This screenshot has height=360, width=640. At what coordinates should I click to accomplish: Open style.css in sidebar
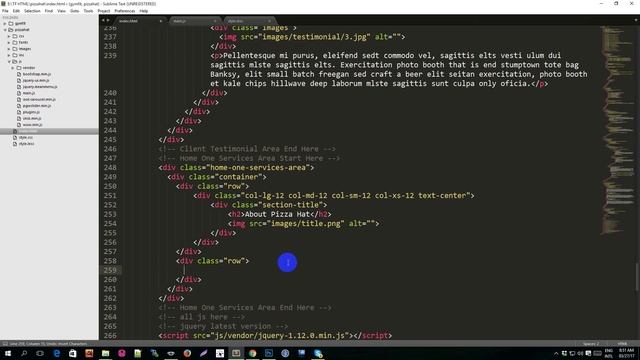[26, 138]
